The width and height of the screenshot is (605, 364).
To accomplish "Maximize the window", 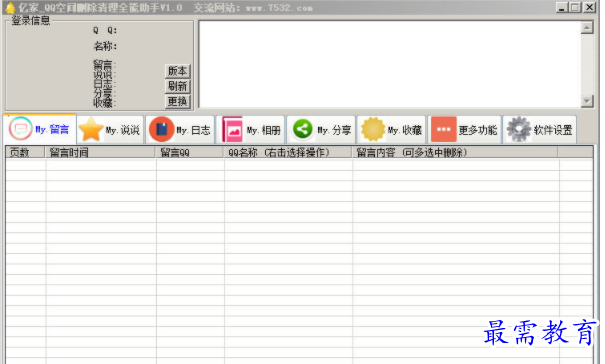I will tap(575, 7).
